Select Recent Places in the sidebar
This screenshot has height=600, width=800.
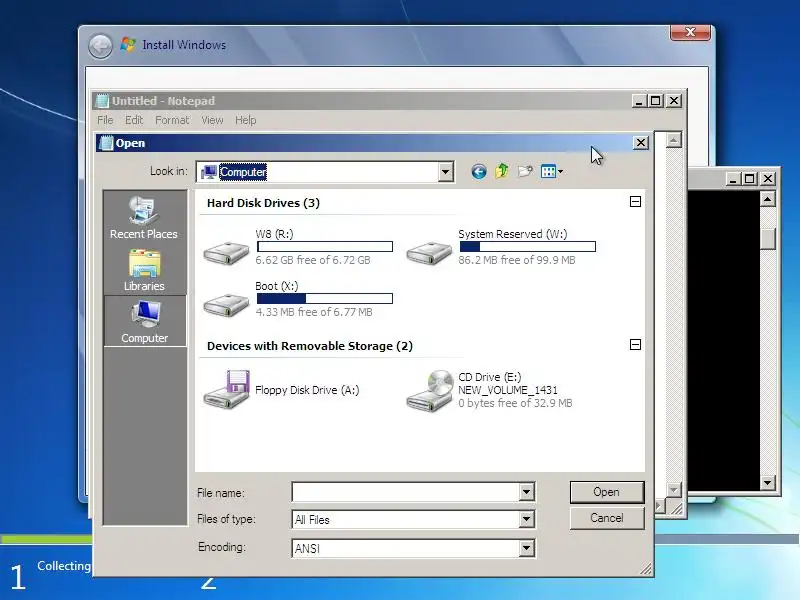point(144,218)
